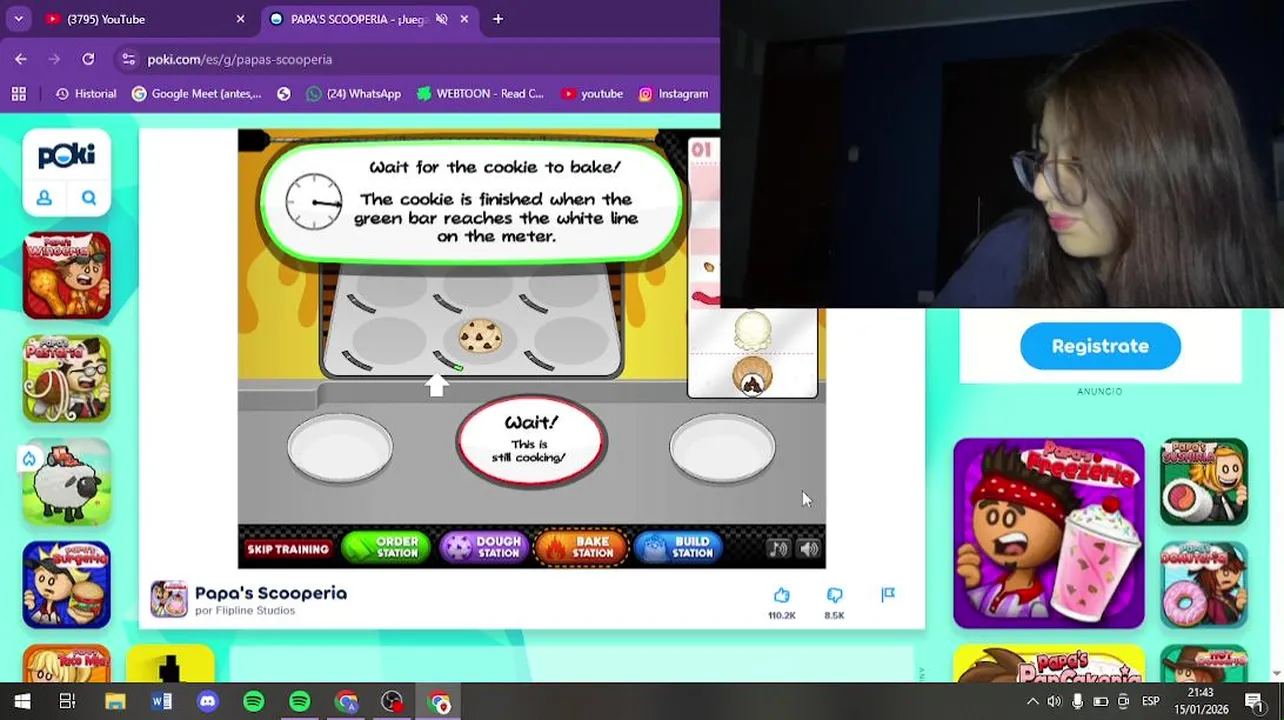Image resolution: width=1284 pixels, height=720 pixels.
Task: Open the Poki home logo
Action: click(66, 155)
